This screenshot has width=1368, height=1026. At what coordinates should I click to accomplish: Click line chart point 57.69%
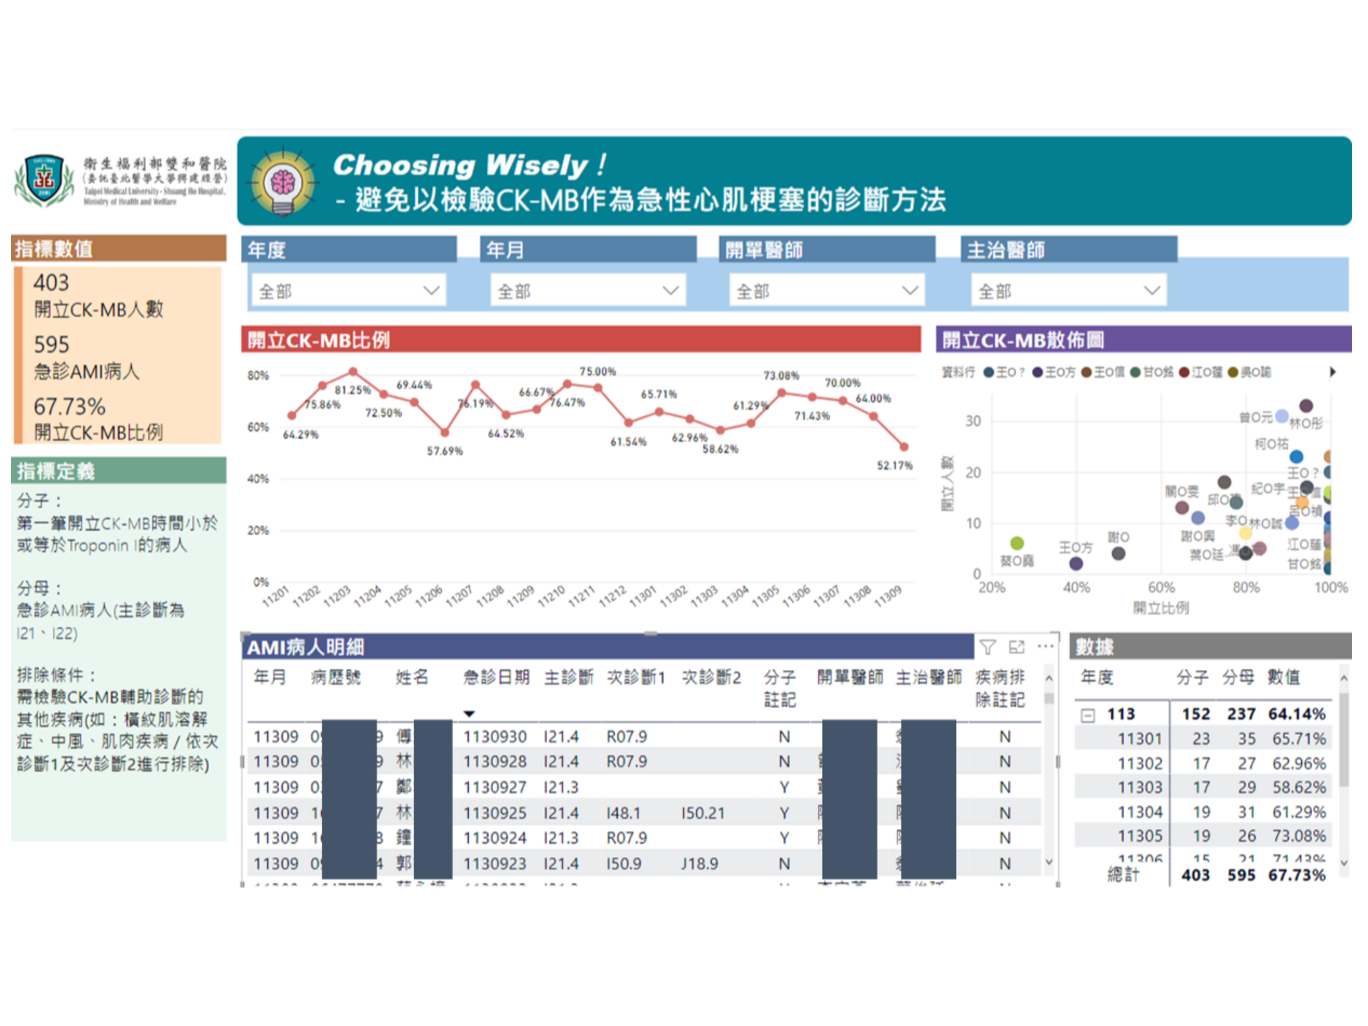[x=445, y=433]
